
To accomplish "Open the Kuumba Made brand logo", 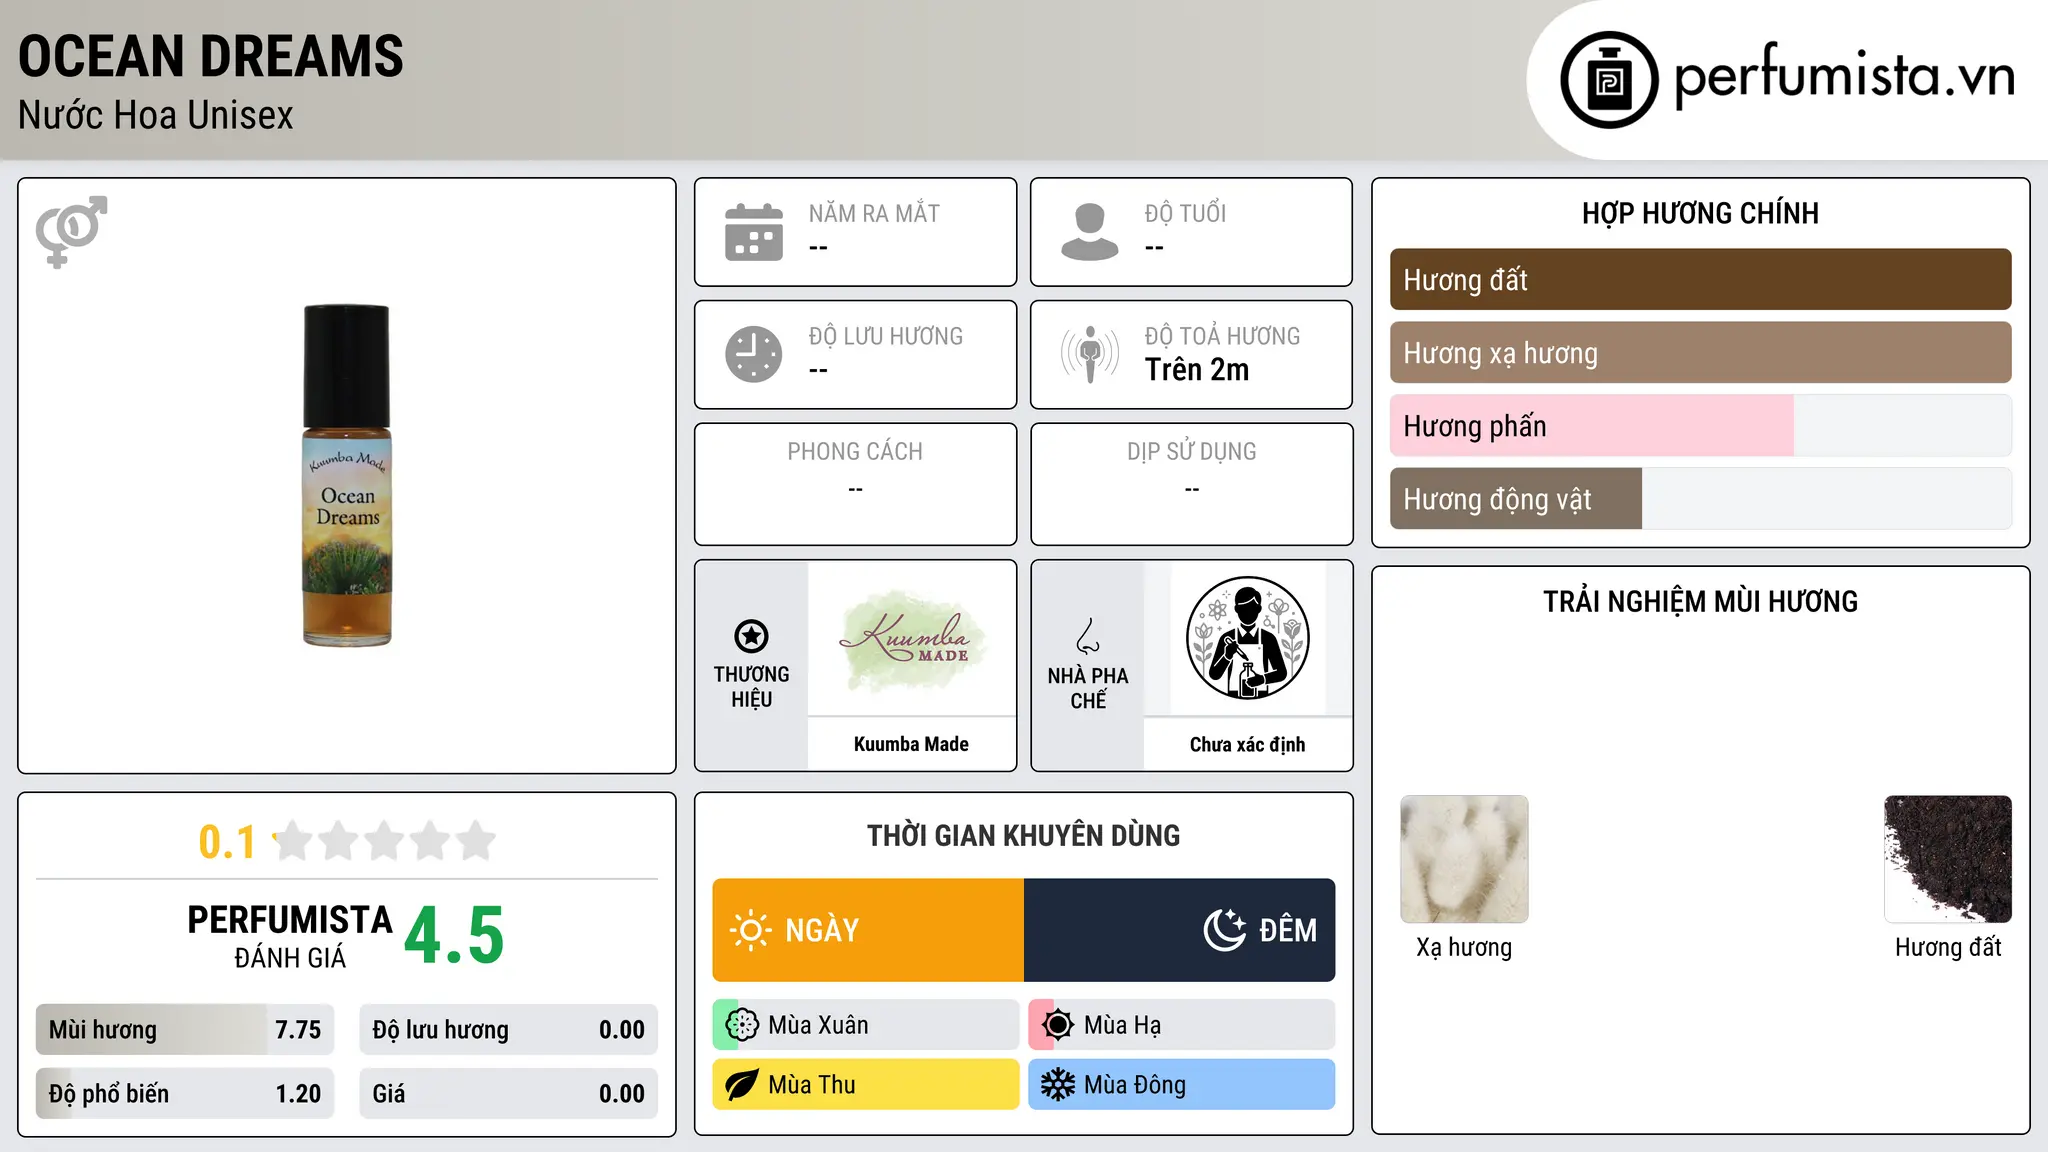I will pos(911,640).
